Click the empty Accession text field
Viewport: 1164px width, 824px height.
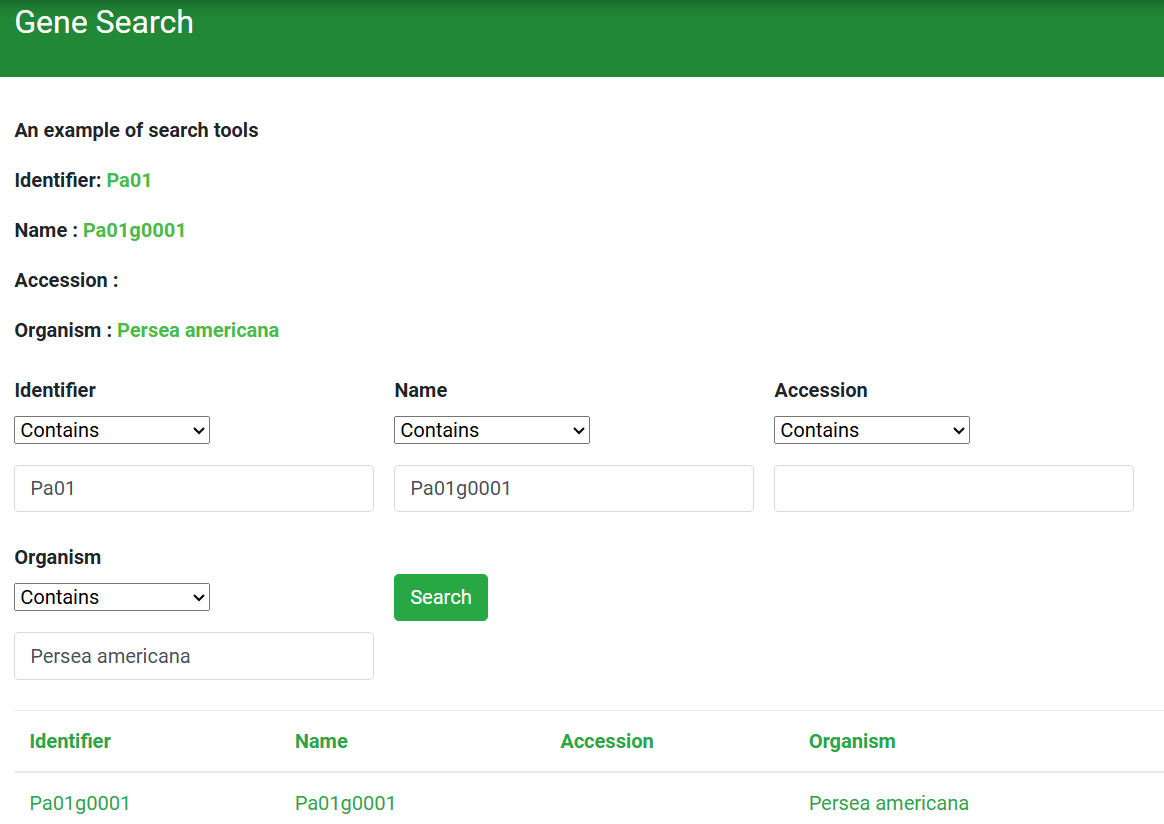point(954,488)
